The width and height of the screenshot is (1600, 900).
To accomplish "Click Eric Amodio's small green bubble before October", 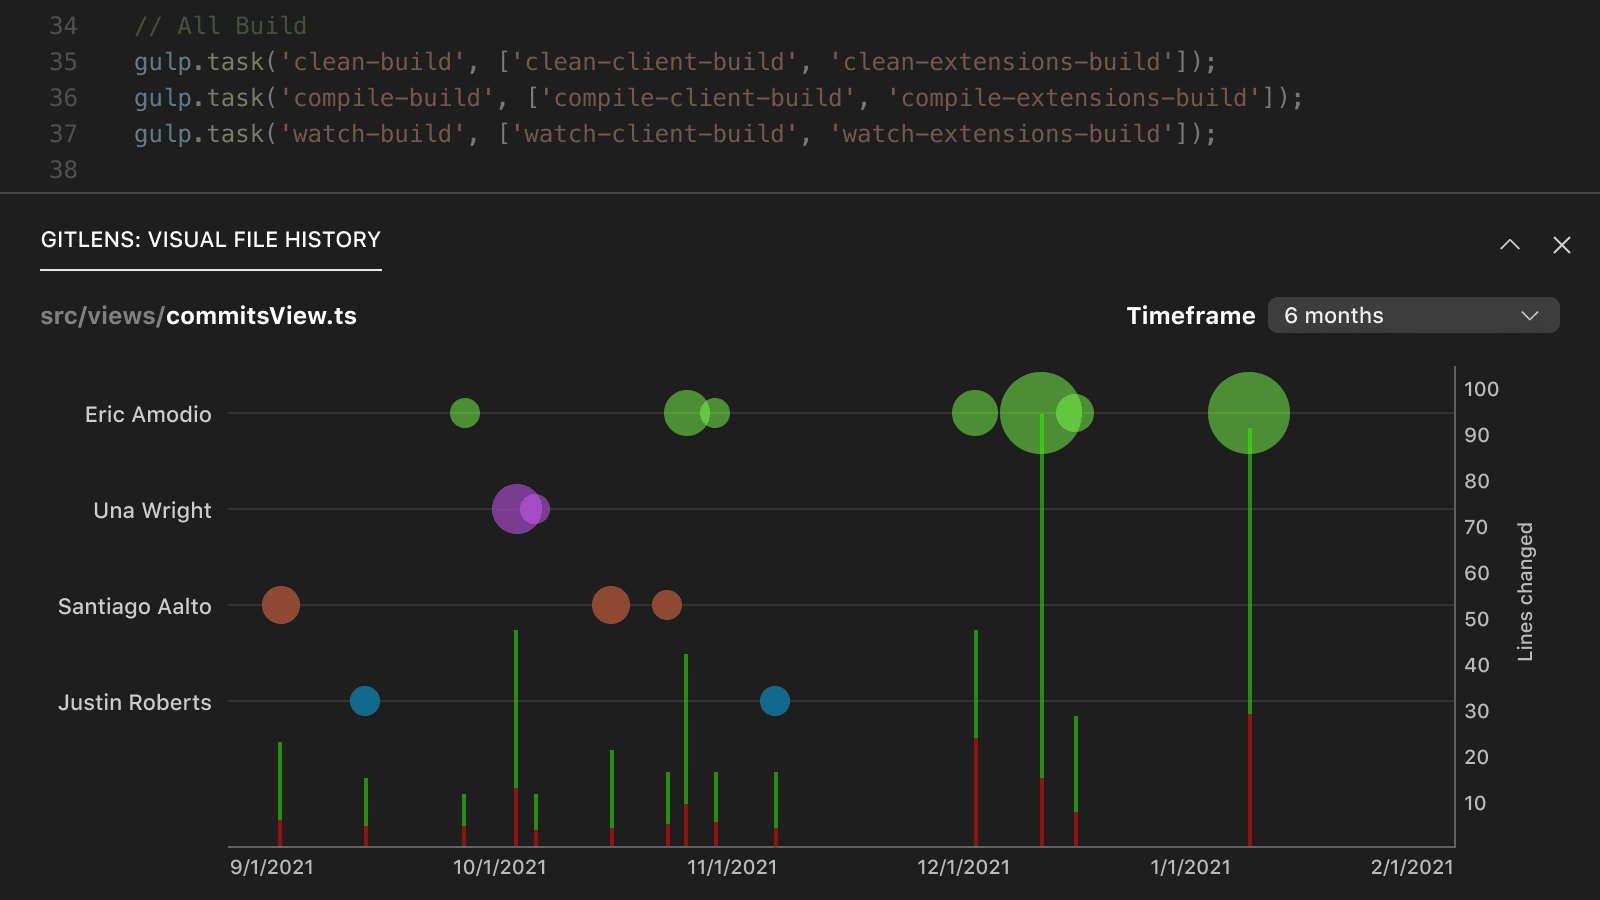I will 465,413.
